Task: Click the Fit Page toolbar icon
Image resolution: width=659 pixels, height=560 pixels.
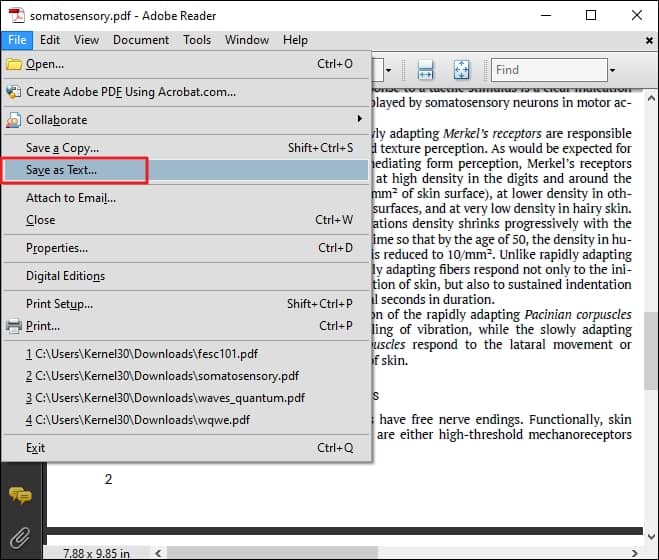Action: [461, 70]
